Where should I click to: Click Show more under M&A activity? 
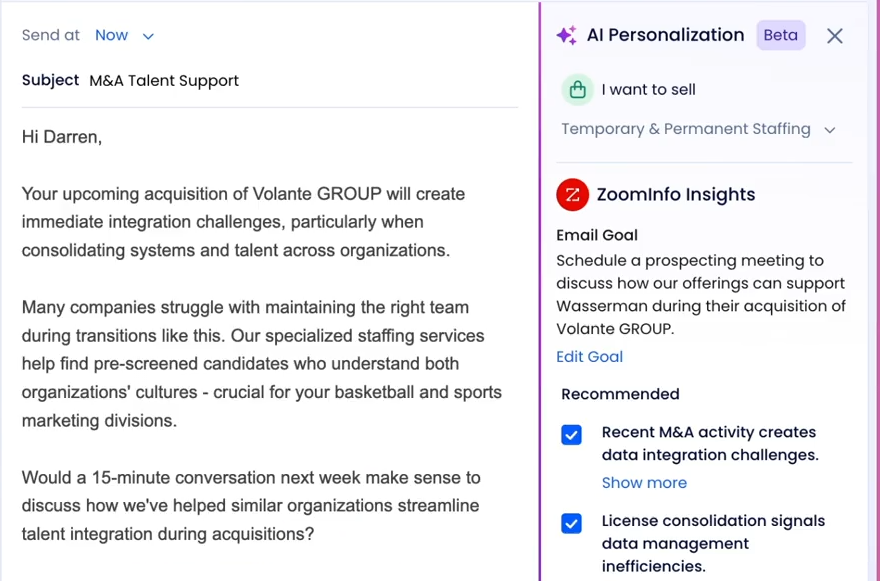tap(644, 483)
